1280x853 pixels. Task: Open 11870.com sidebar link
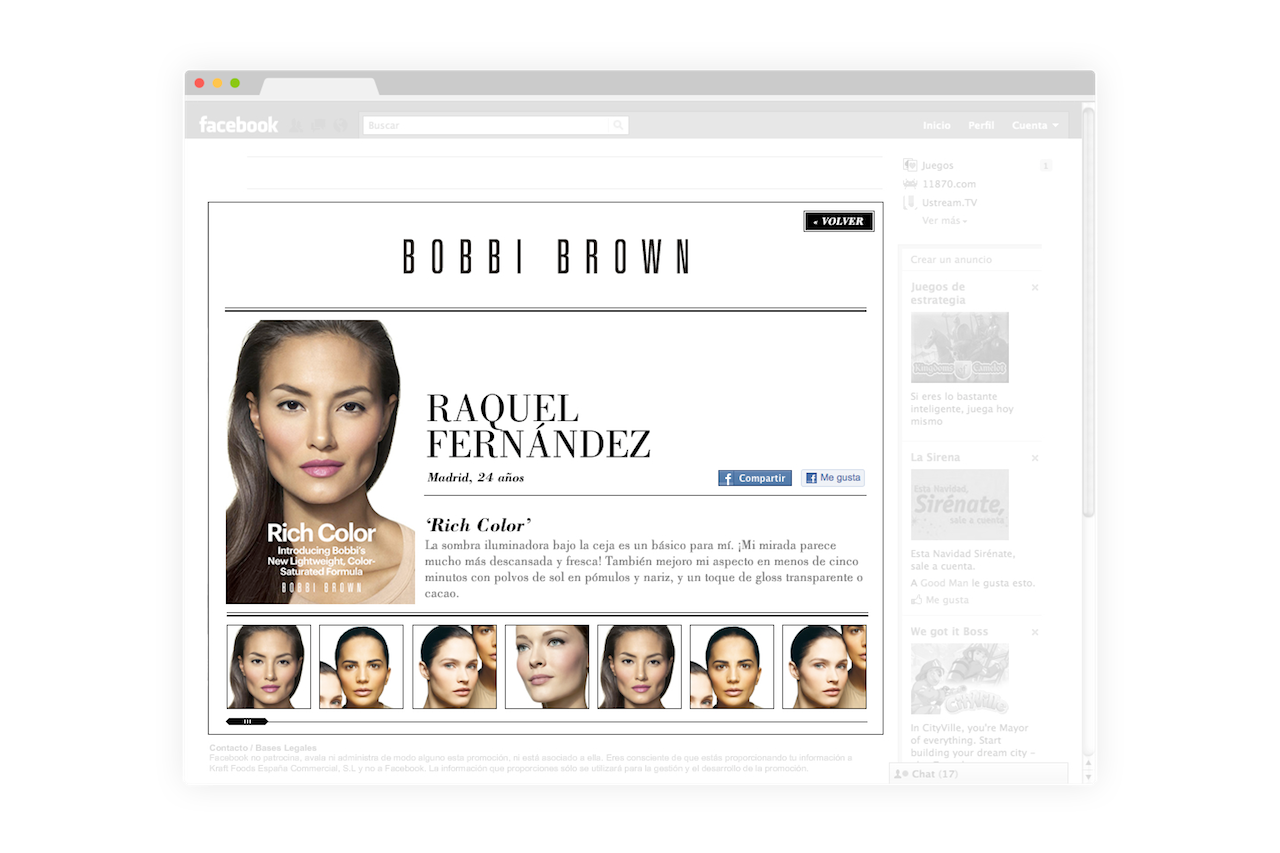949,184
